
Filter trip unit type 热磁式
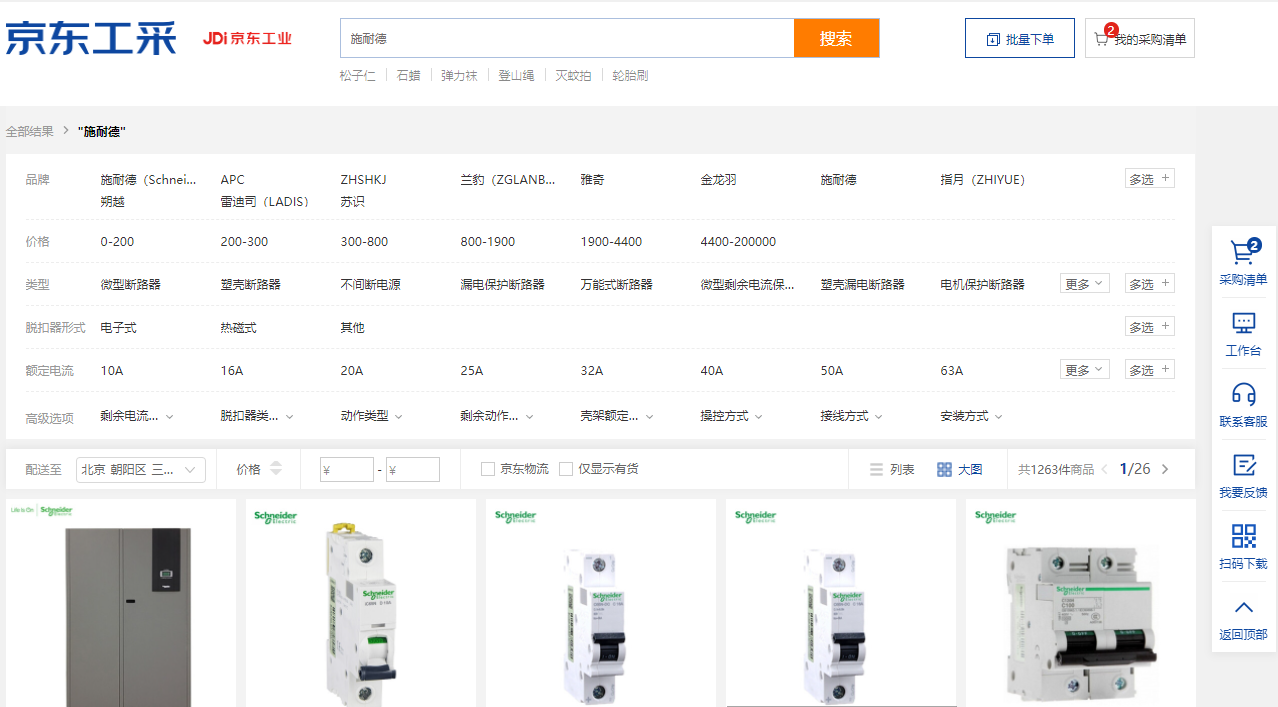[x=238, y=327]
